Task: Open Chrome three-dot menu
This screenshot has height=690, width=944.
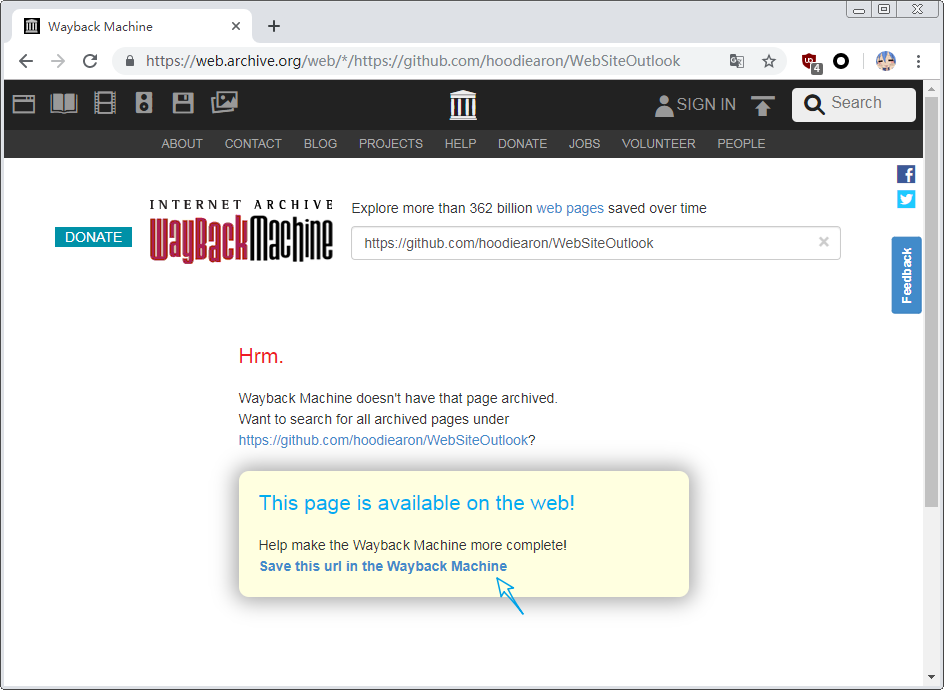Action: click(x=918, y=61)
